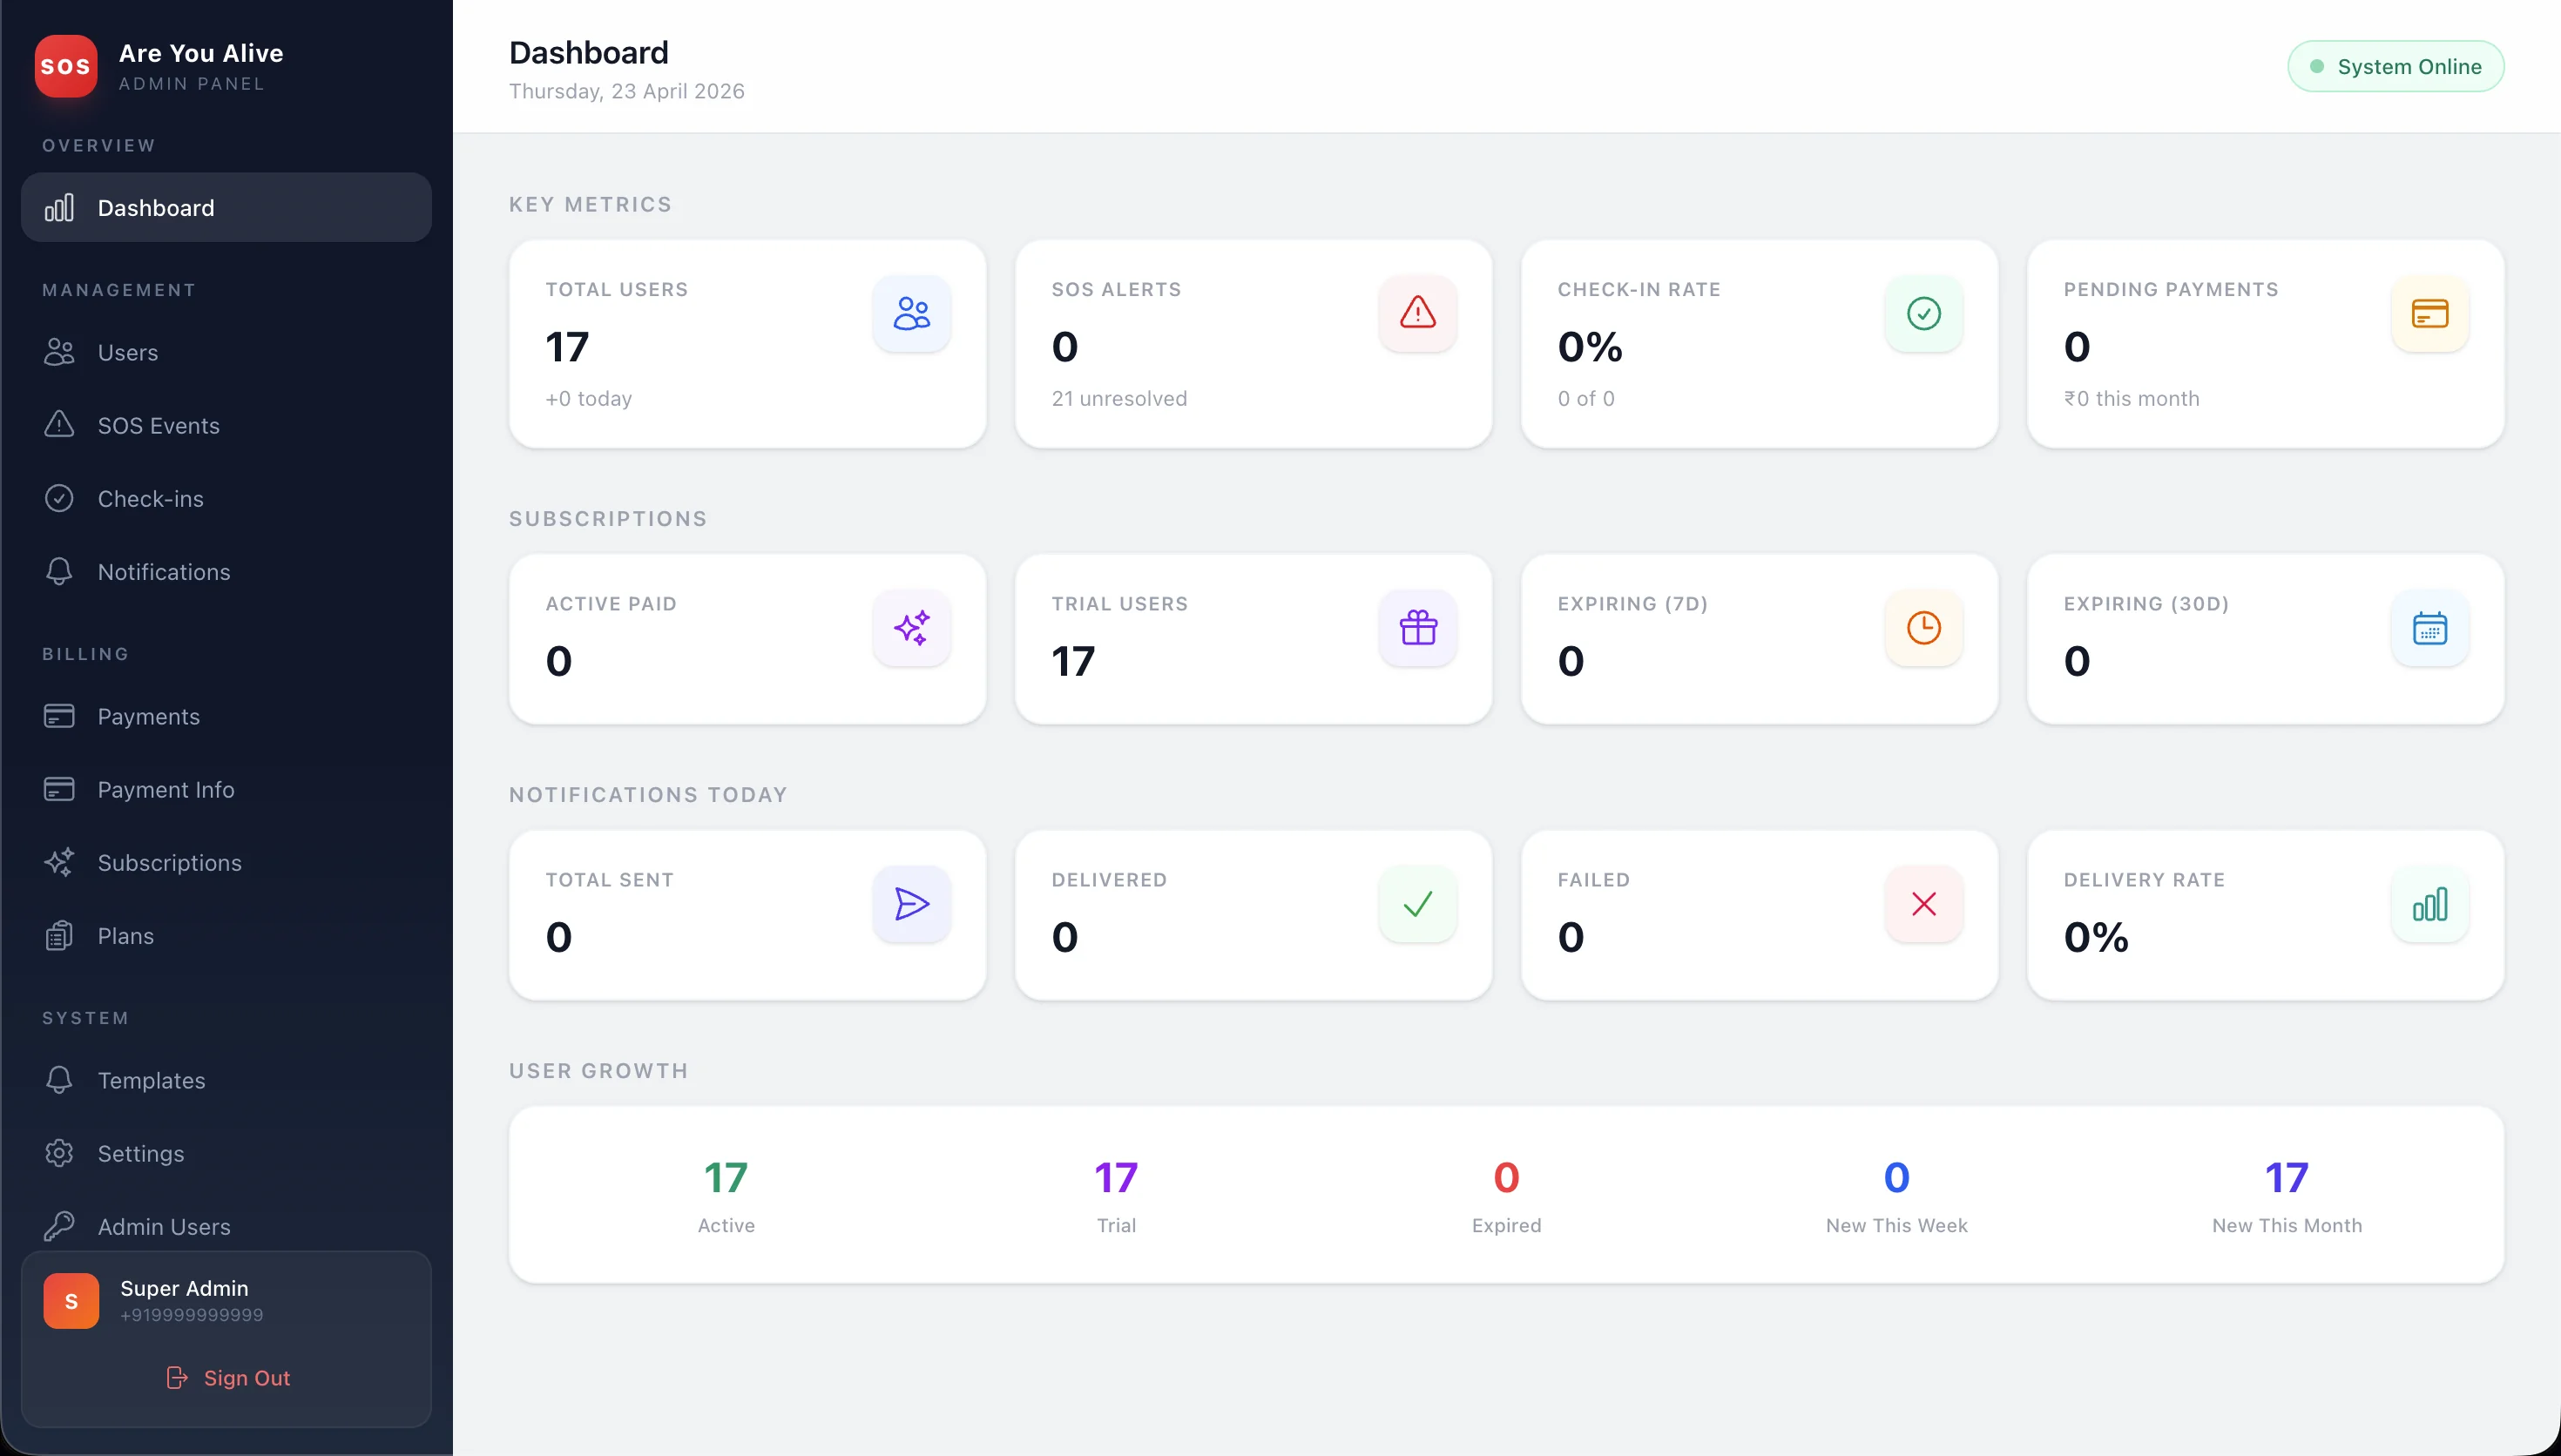Image resolution: width=2561 pixels, height=1456 pixels.
Task: Select the Users icon in Management section
Action: (x=58, y=352)
